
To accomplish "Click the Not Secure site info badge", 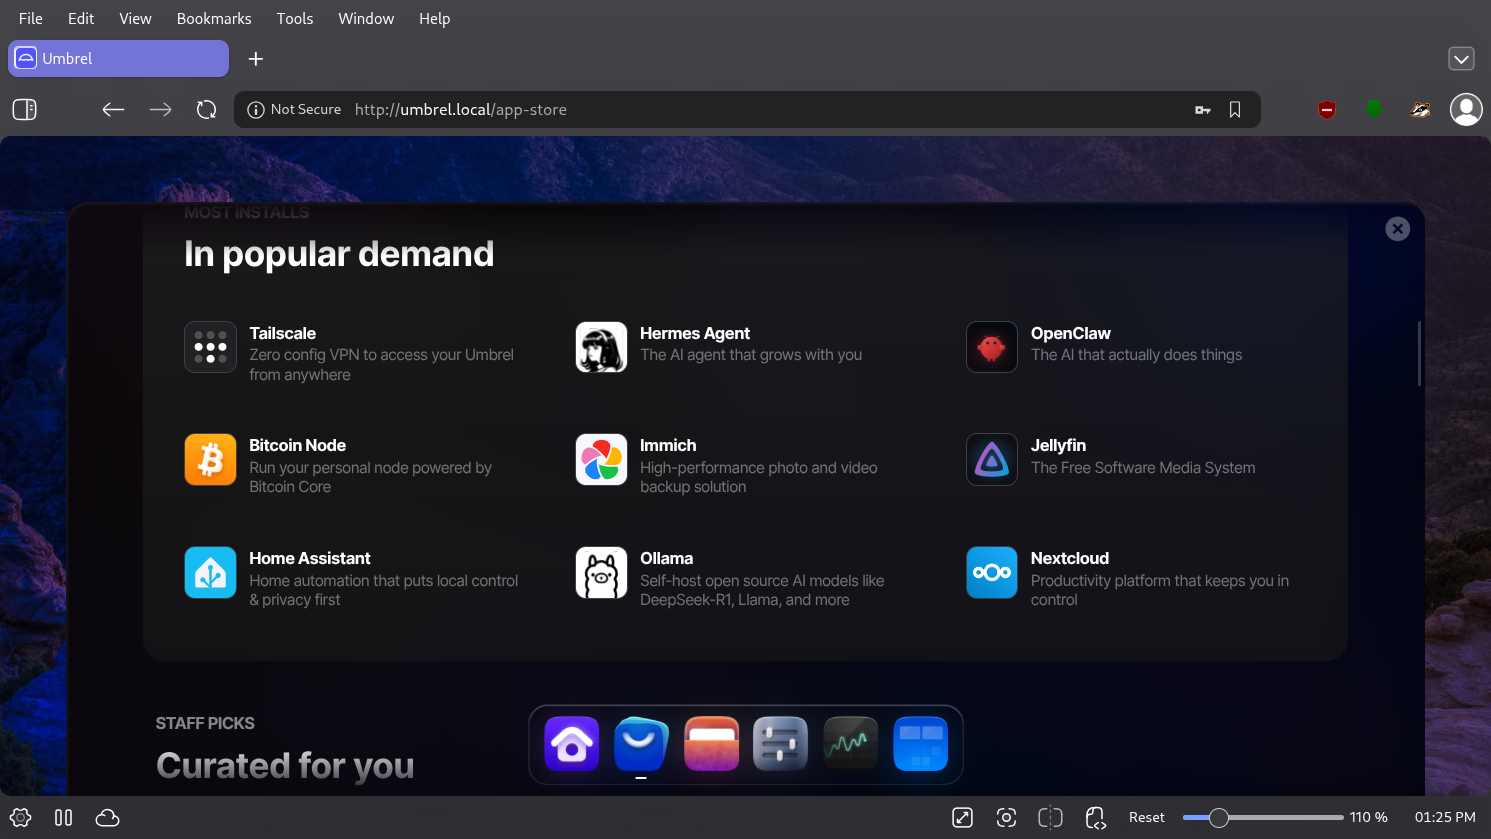I will pyautogui.click(x=294, y=109).
